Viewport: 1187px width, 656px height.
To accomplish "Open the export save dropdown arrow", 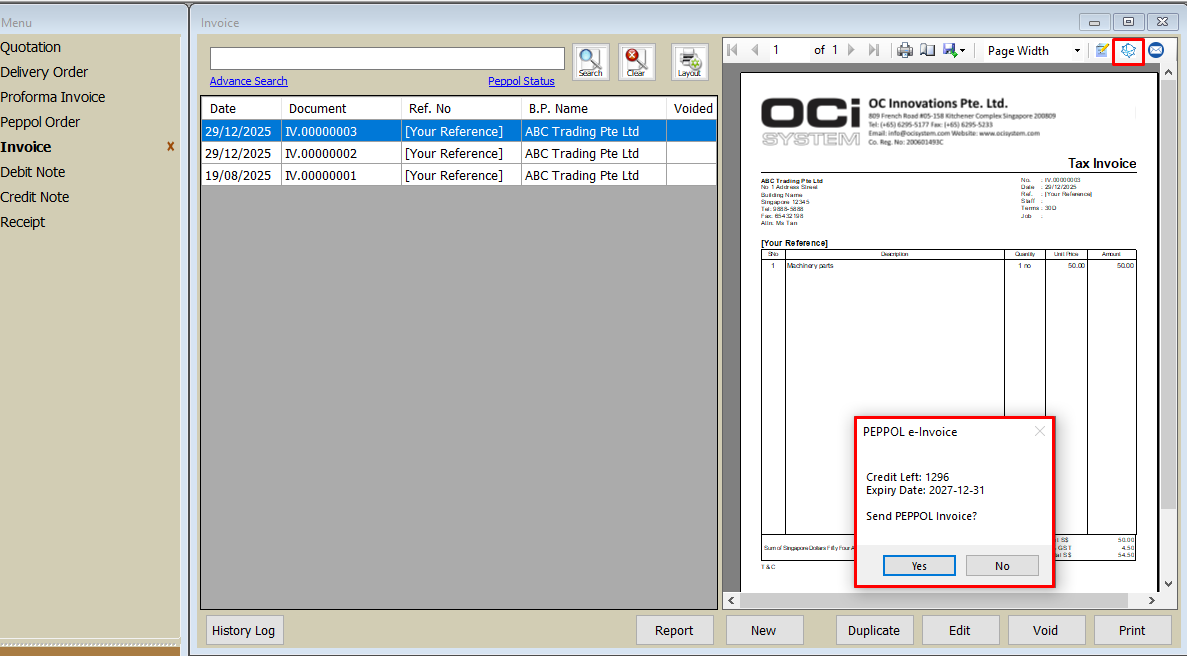I will pyautogui.click(x=962, y=51).
